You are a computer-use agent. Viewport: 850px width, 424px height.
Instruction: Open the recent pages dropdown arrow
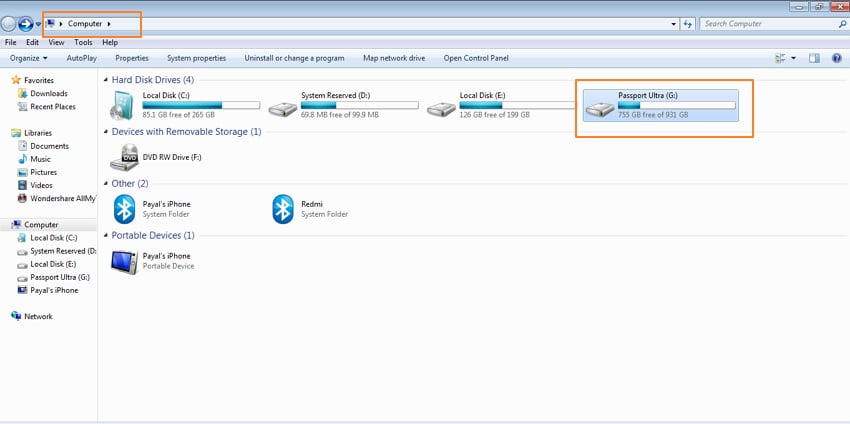[x=38, y=24]
